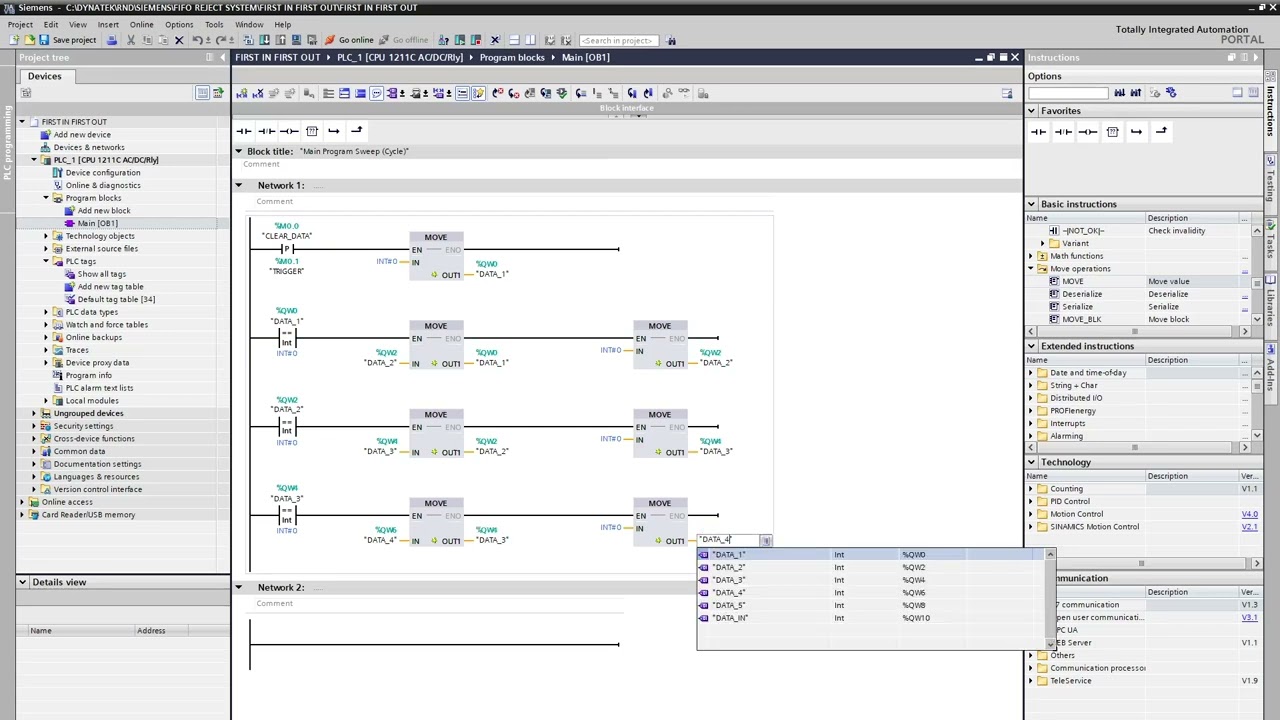
Task: Open Device configuration in tree
Action: click(103, 172)
